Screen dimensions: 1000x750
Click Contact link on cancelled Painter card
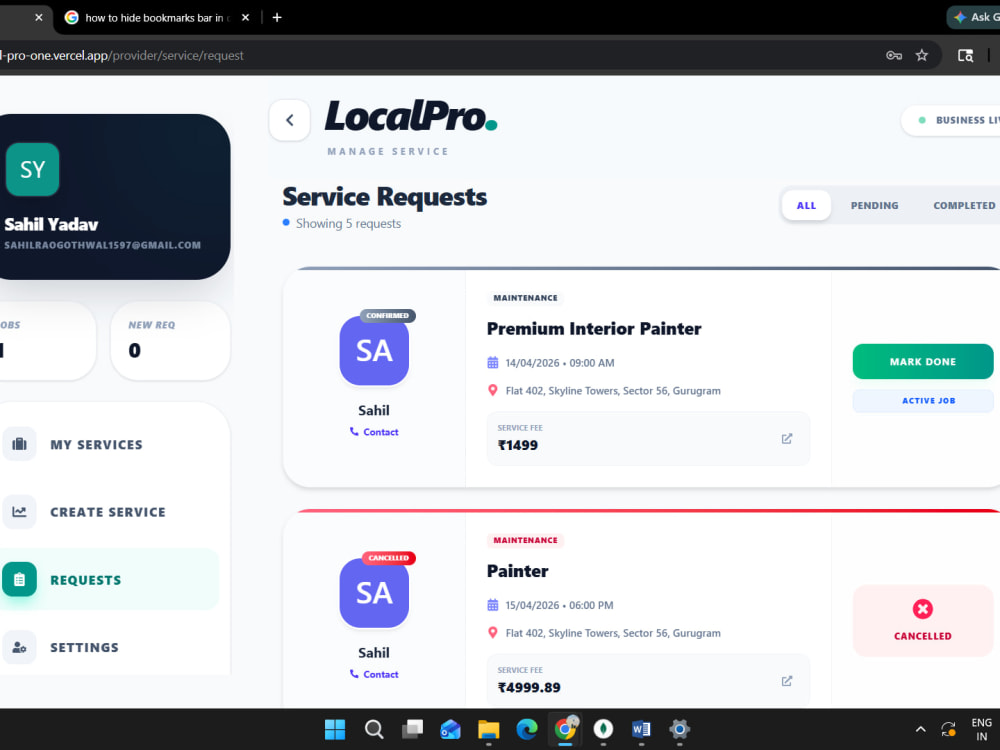pos(374,674)
